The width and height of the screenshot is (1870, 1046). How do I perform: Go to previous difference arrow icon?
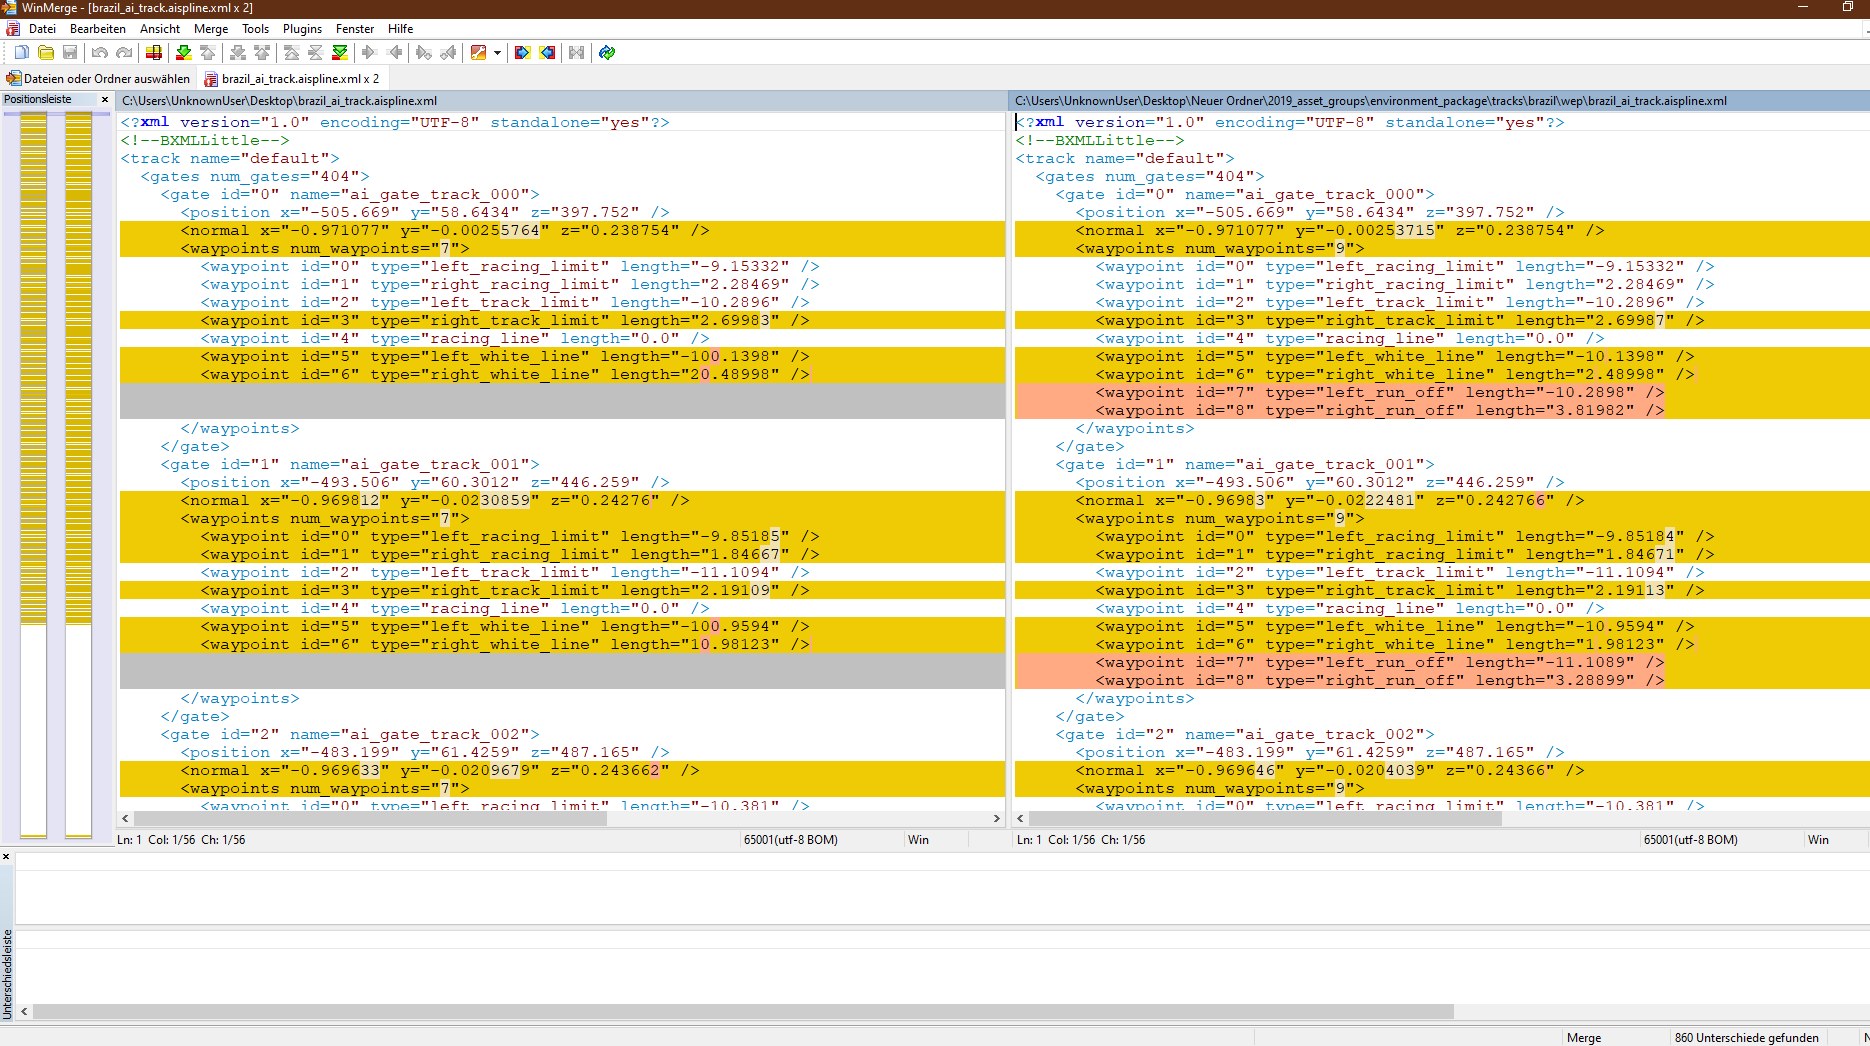click(208, 52)
